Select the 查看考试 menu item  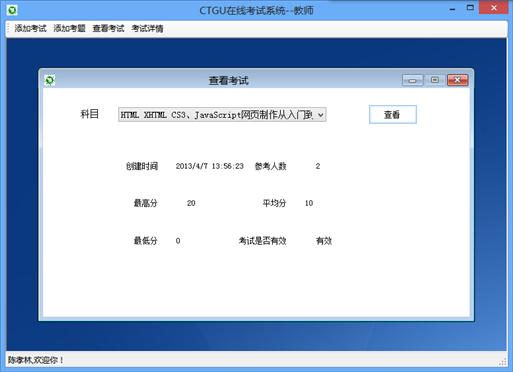[108, 29]
